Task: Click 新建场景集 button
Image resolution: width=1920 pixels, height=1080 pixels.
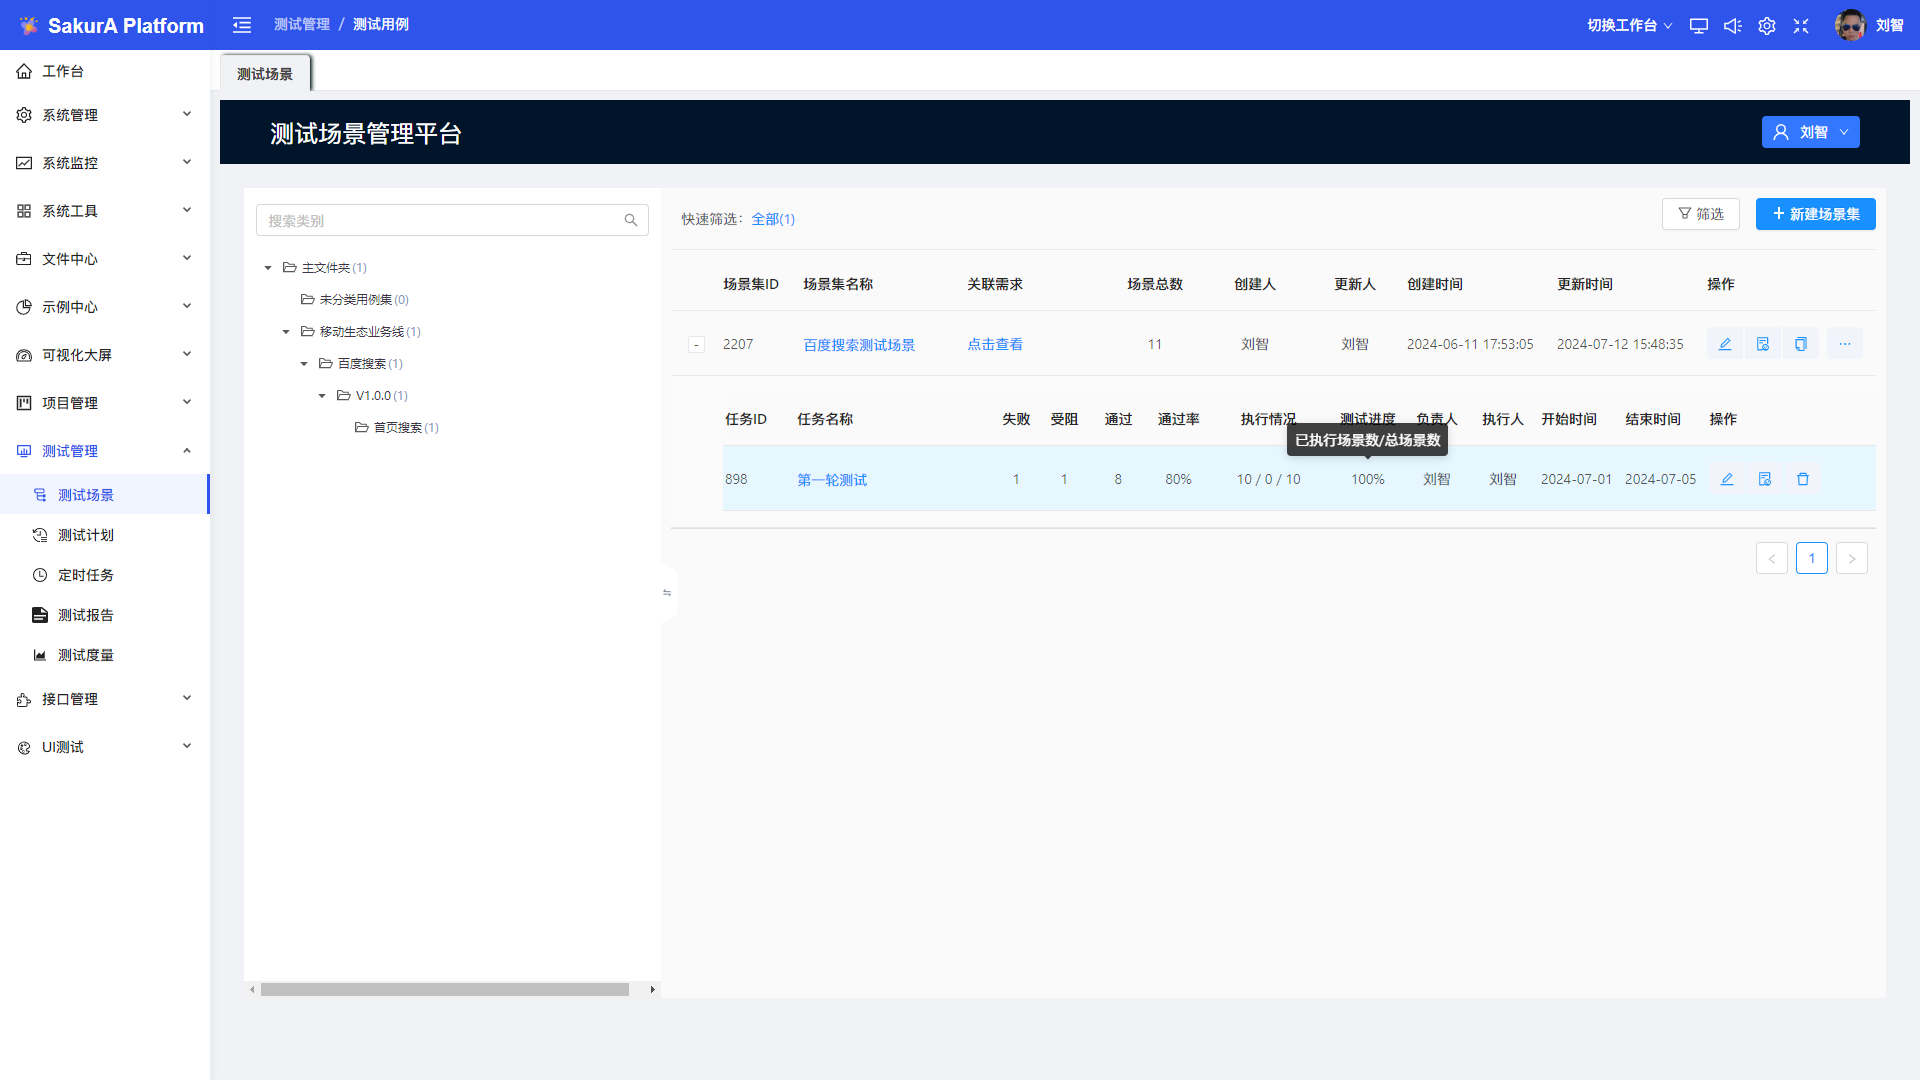Action: (x=1816, y=214)
